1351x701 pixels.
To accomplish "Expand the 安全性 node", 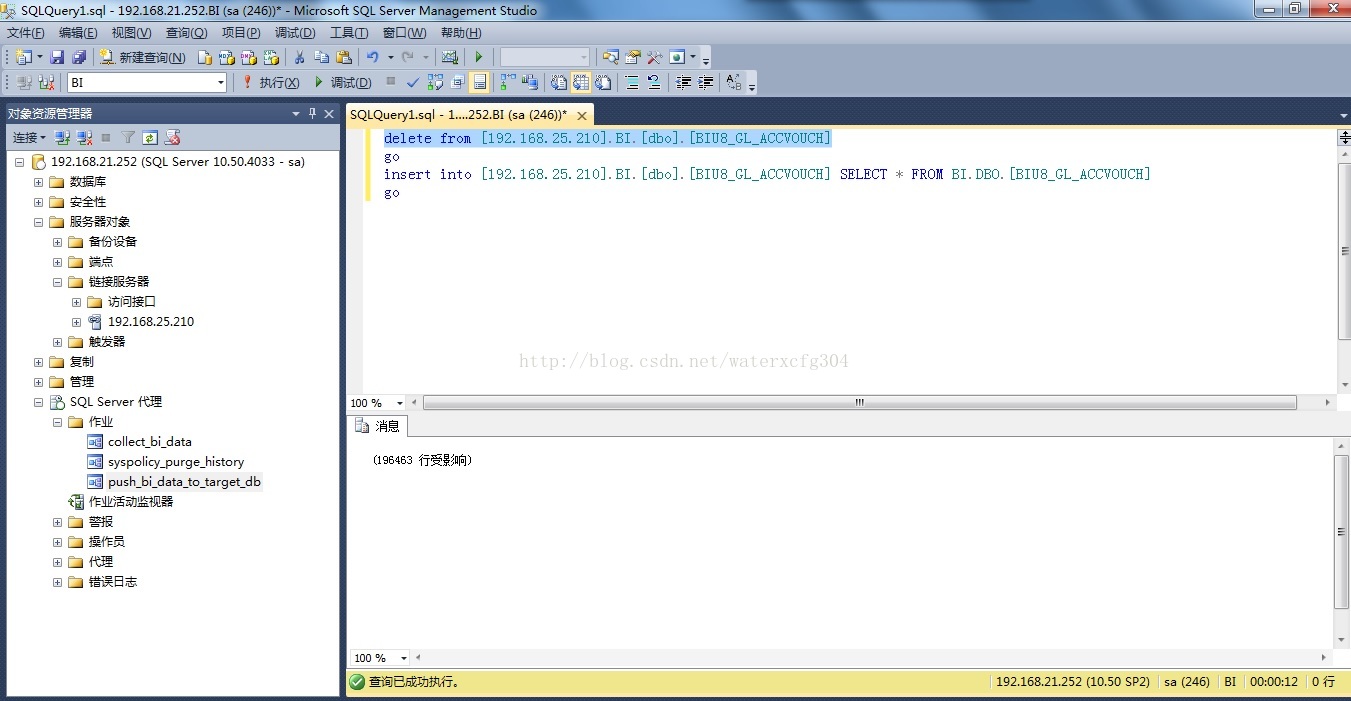I will (x=39, y=202).
